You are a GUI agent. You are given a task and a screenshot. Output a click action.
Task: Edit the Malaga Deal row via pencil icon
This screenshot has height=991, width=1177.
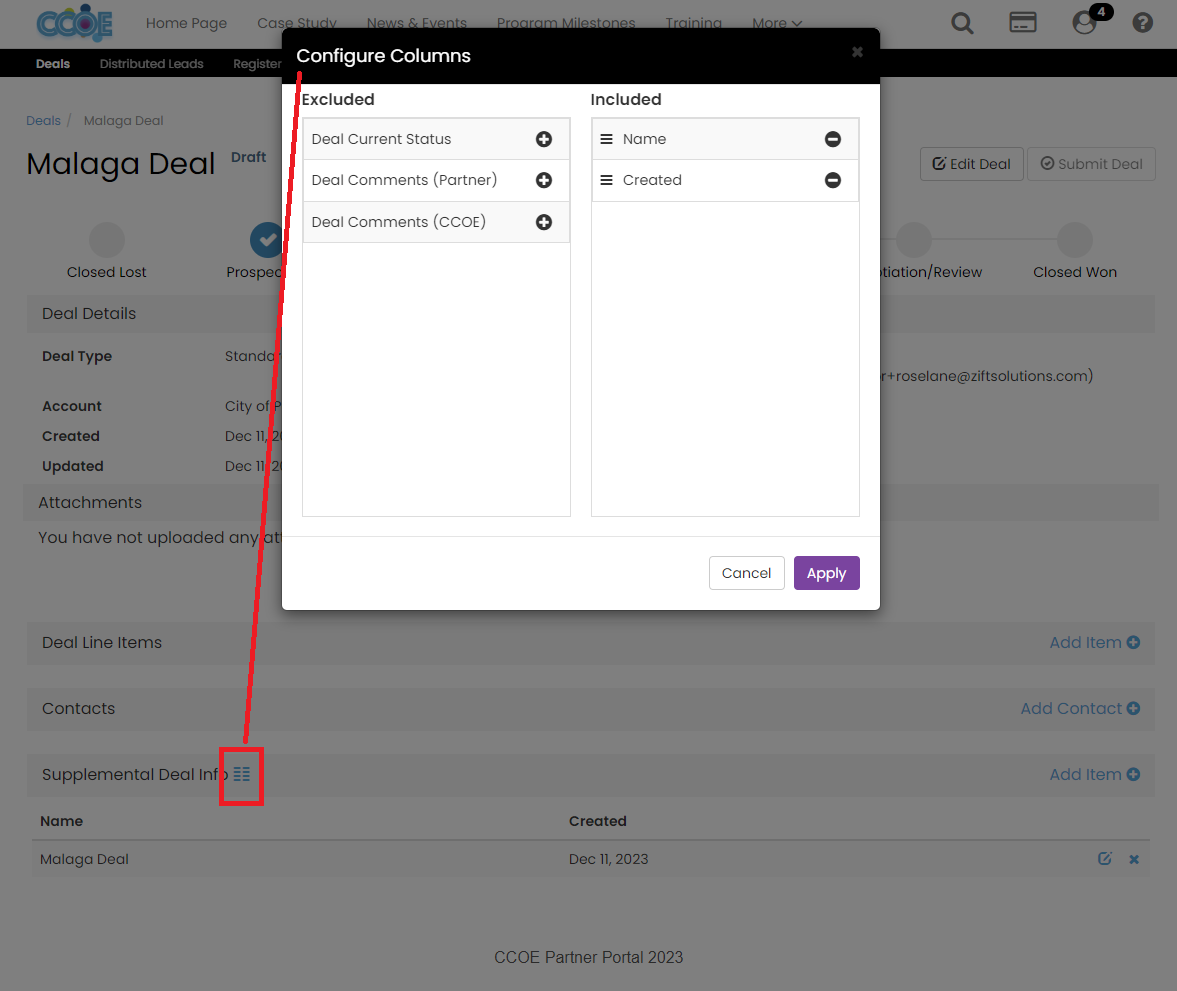[x=1104, y=858]
